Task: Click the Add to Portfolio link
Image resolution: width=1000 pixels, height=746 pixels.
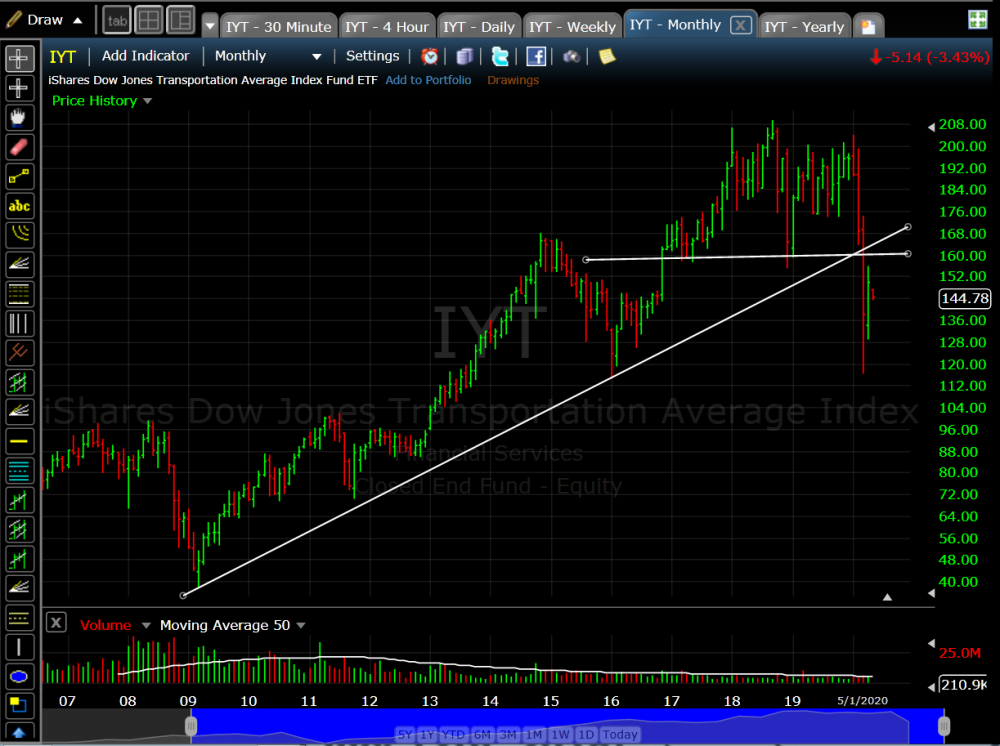Action: pos(428,80)
